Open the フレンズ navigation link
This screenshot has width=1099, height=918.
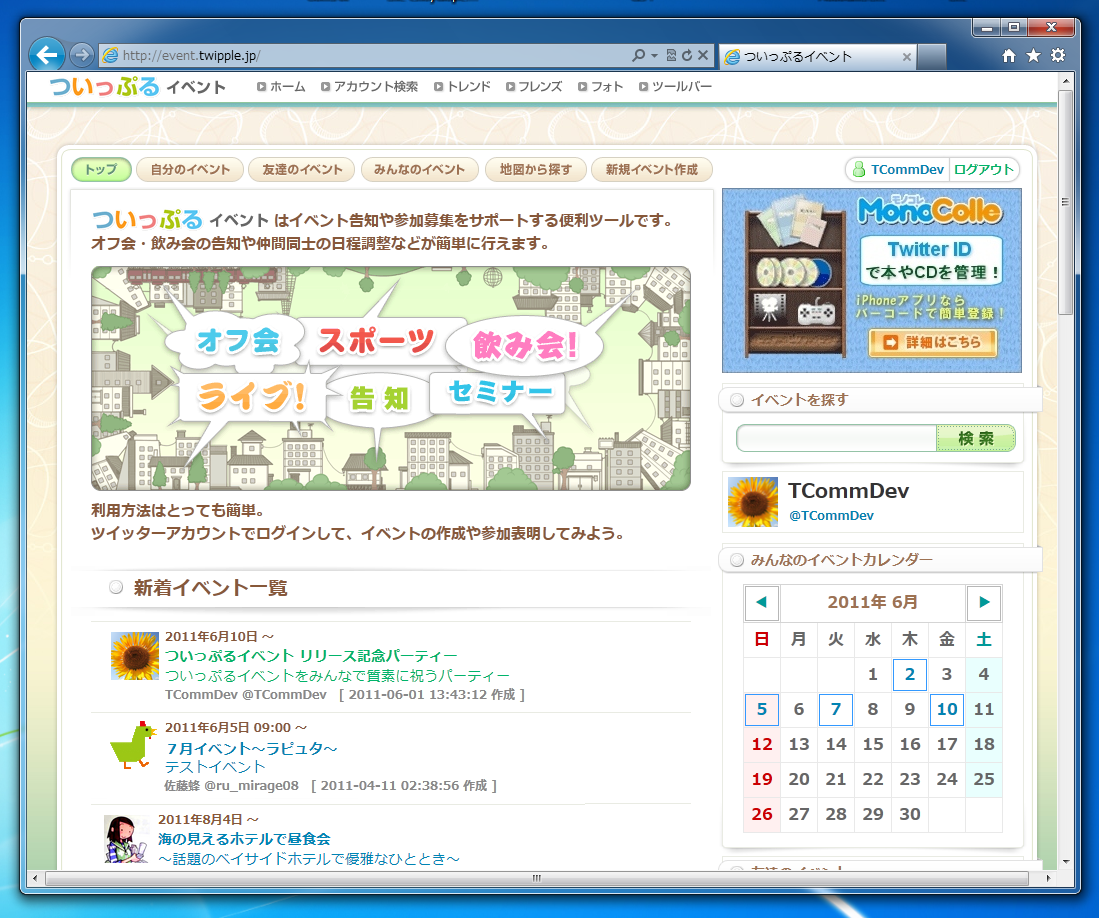click(534, 87)
